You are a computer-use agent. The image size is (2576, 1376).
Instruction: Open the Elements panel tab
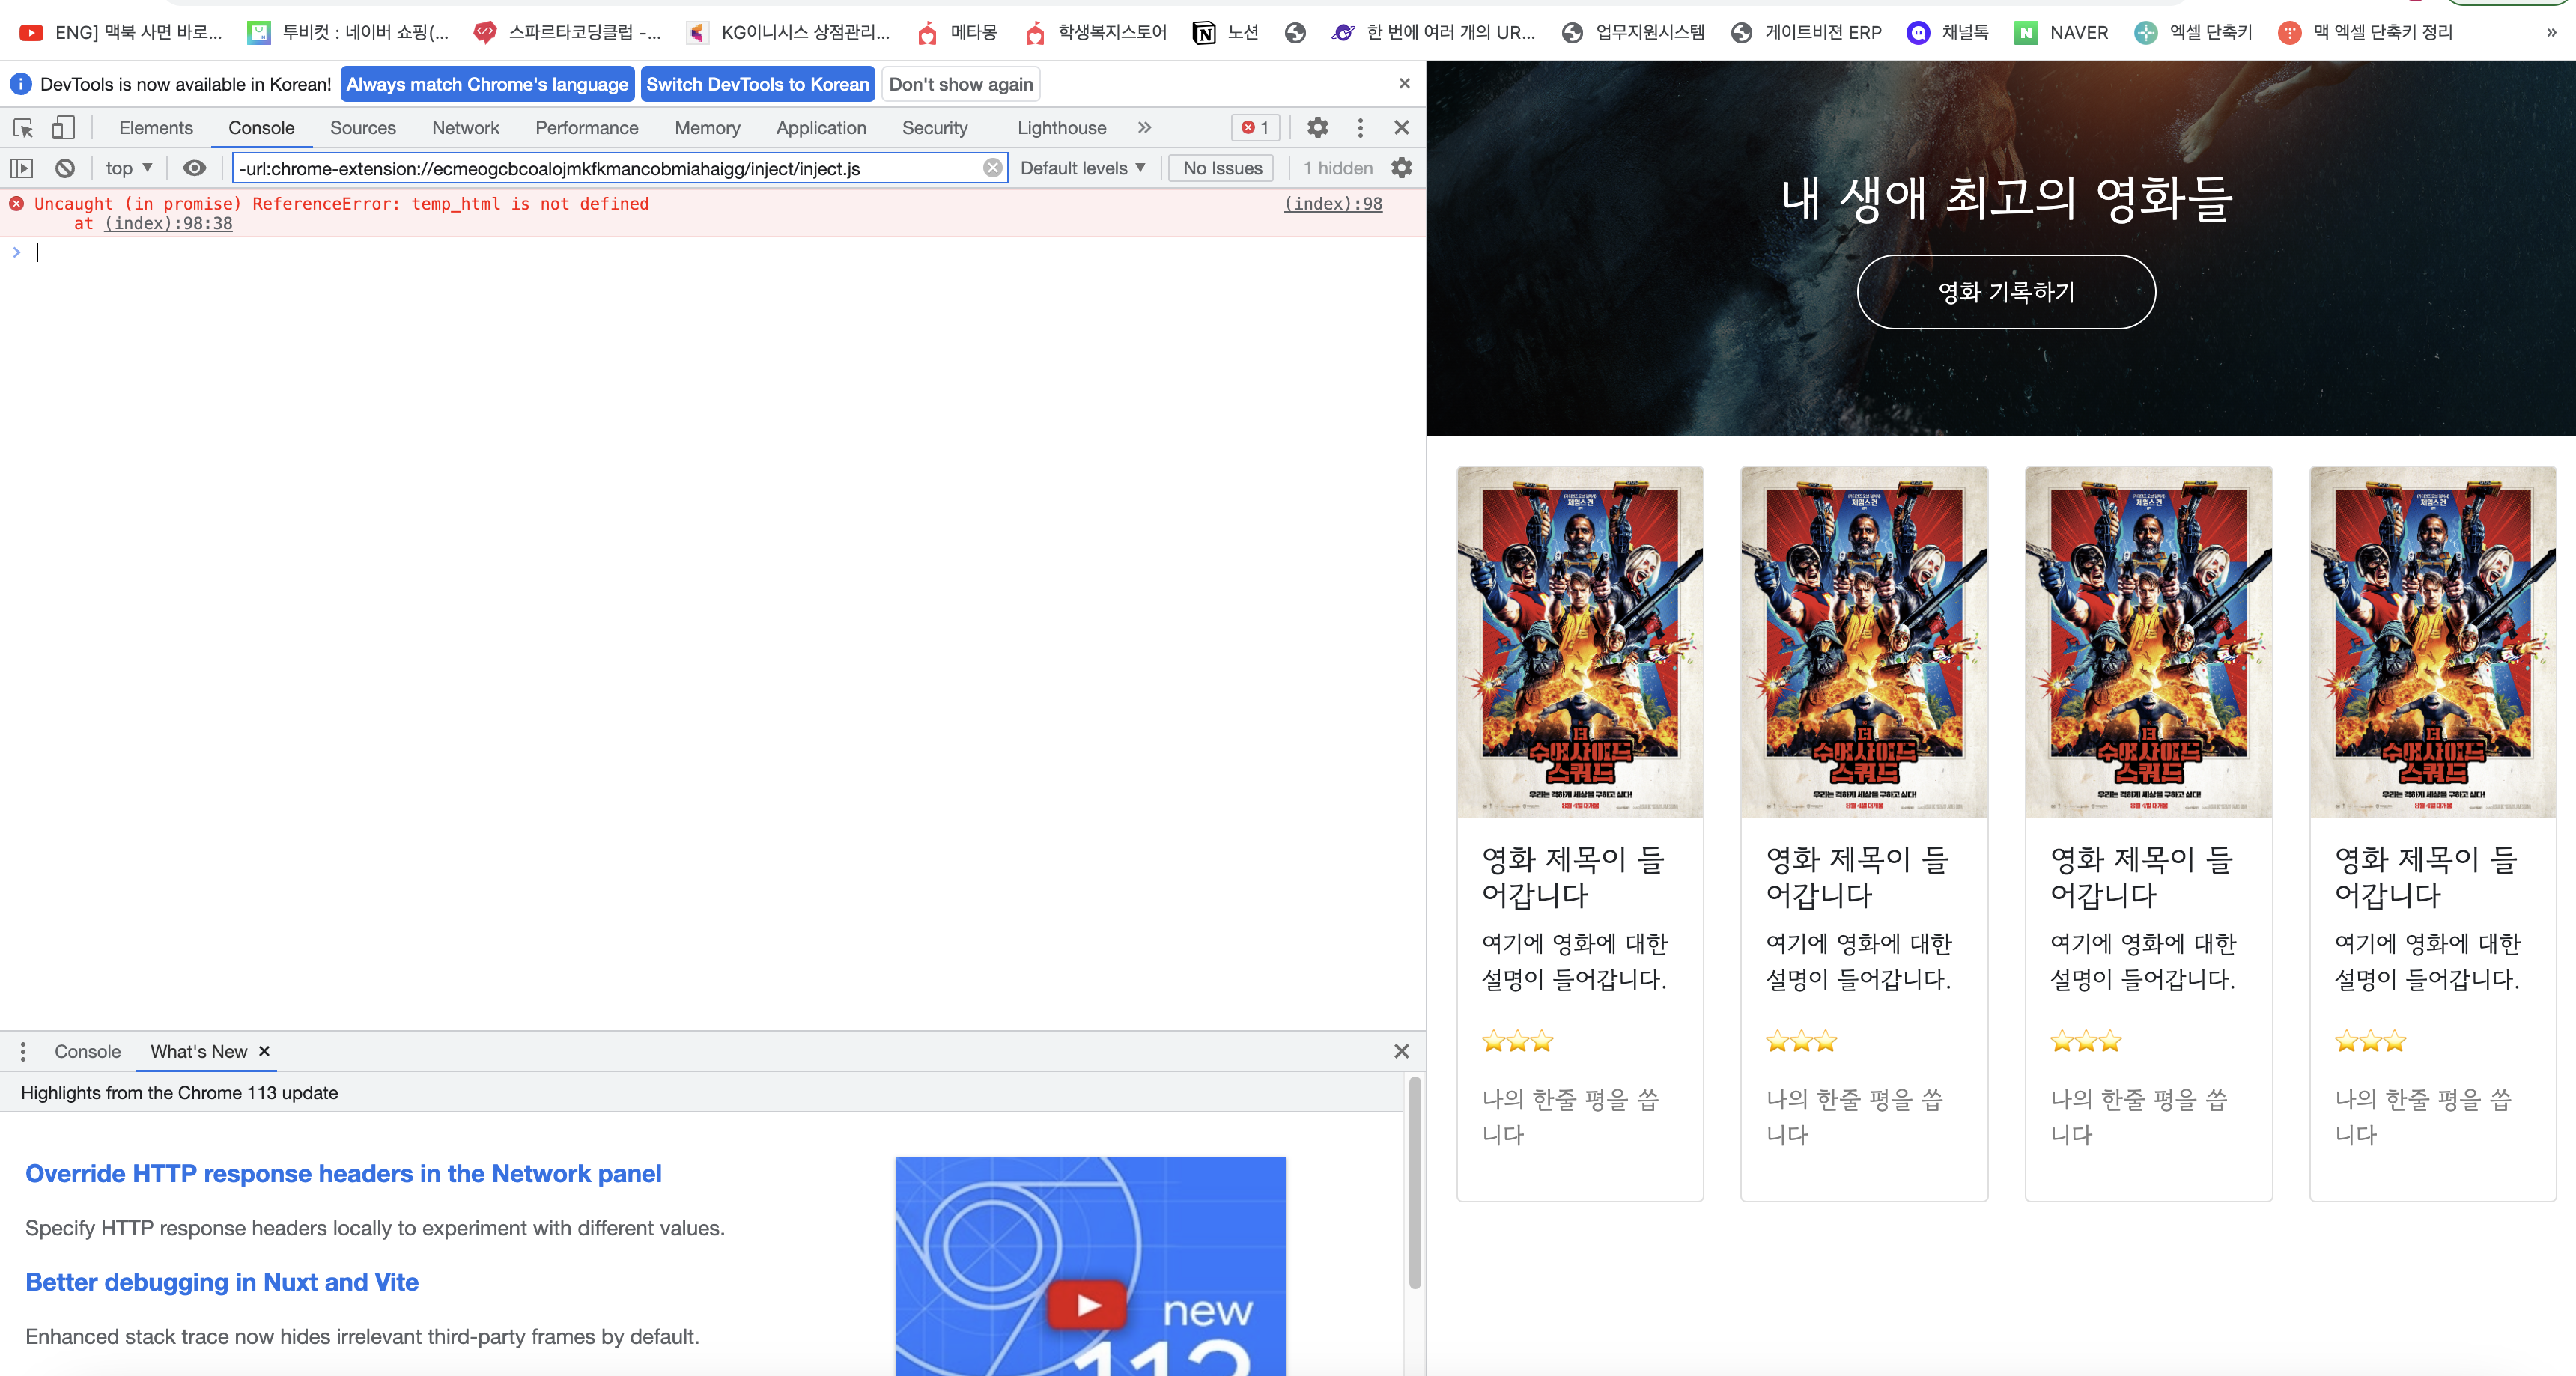point(156,128)
